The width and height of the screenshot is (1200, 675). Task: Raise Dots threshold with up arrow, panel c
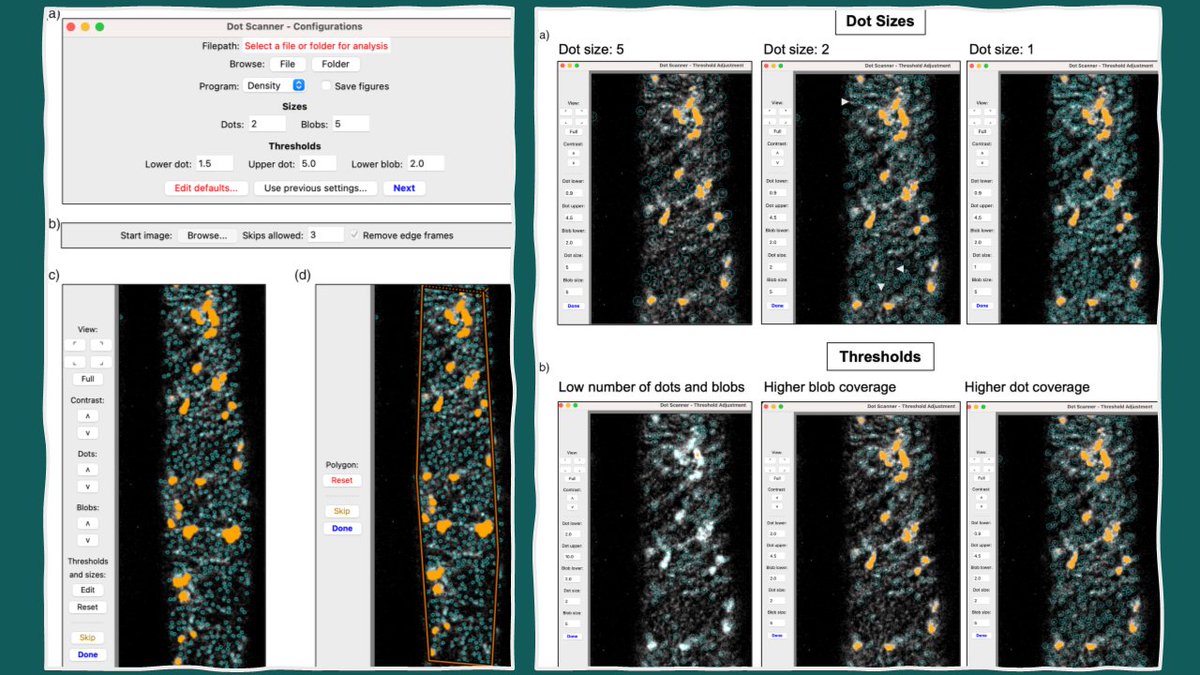click(90, 469)
